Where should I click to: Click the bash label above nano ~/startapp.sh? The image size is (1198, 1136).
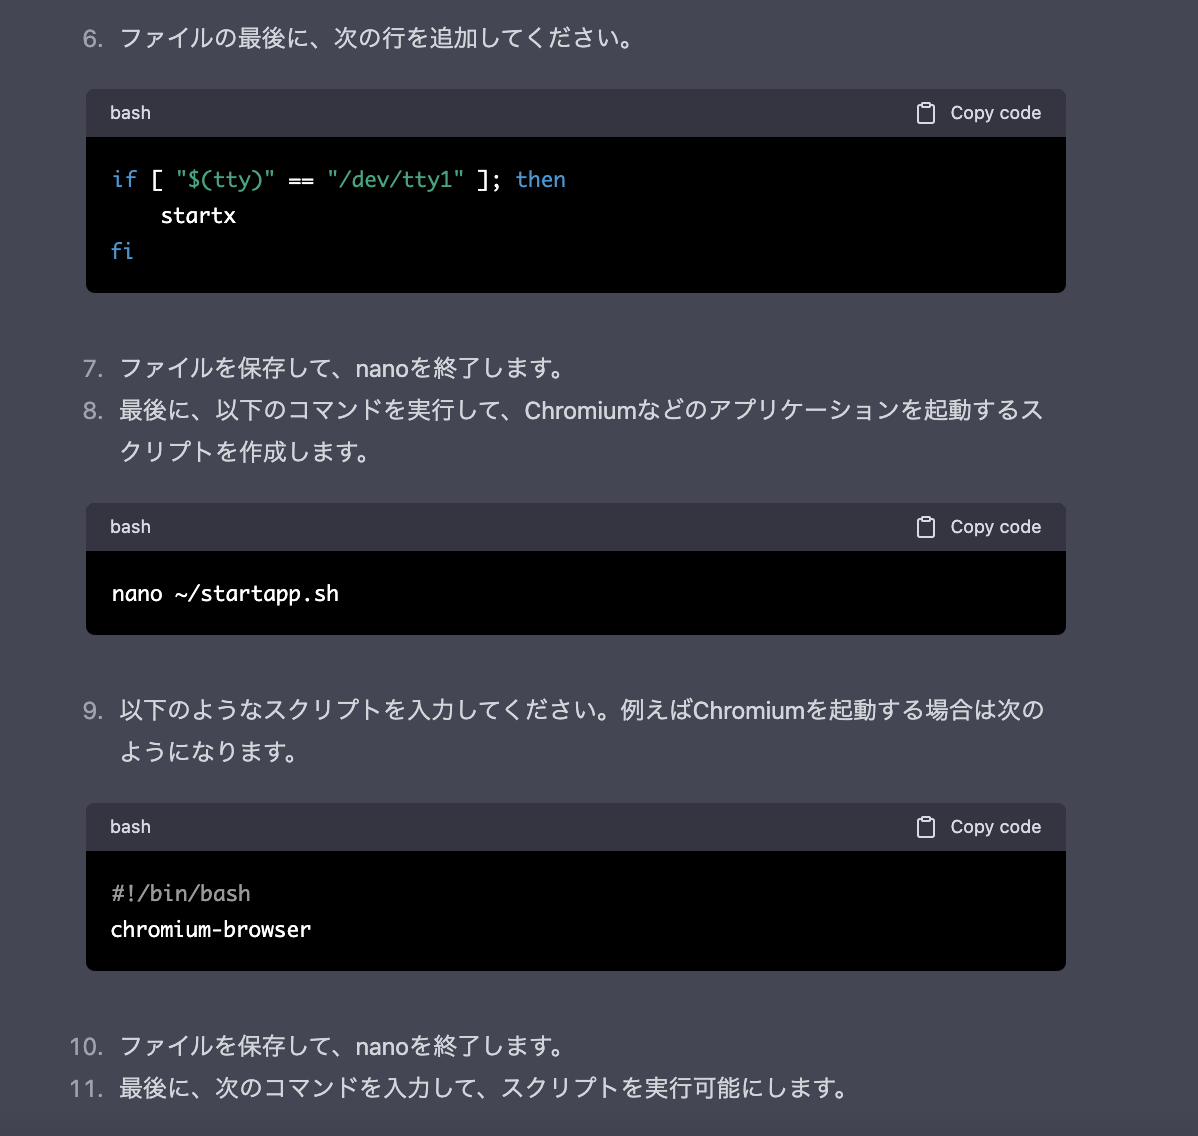(x=130, y=527)
